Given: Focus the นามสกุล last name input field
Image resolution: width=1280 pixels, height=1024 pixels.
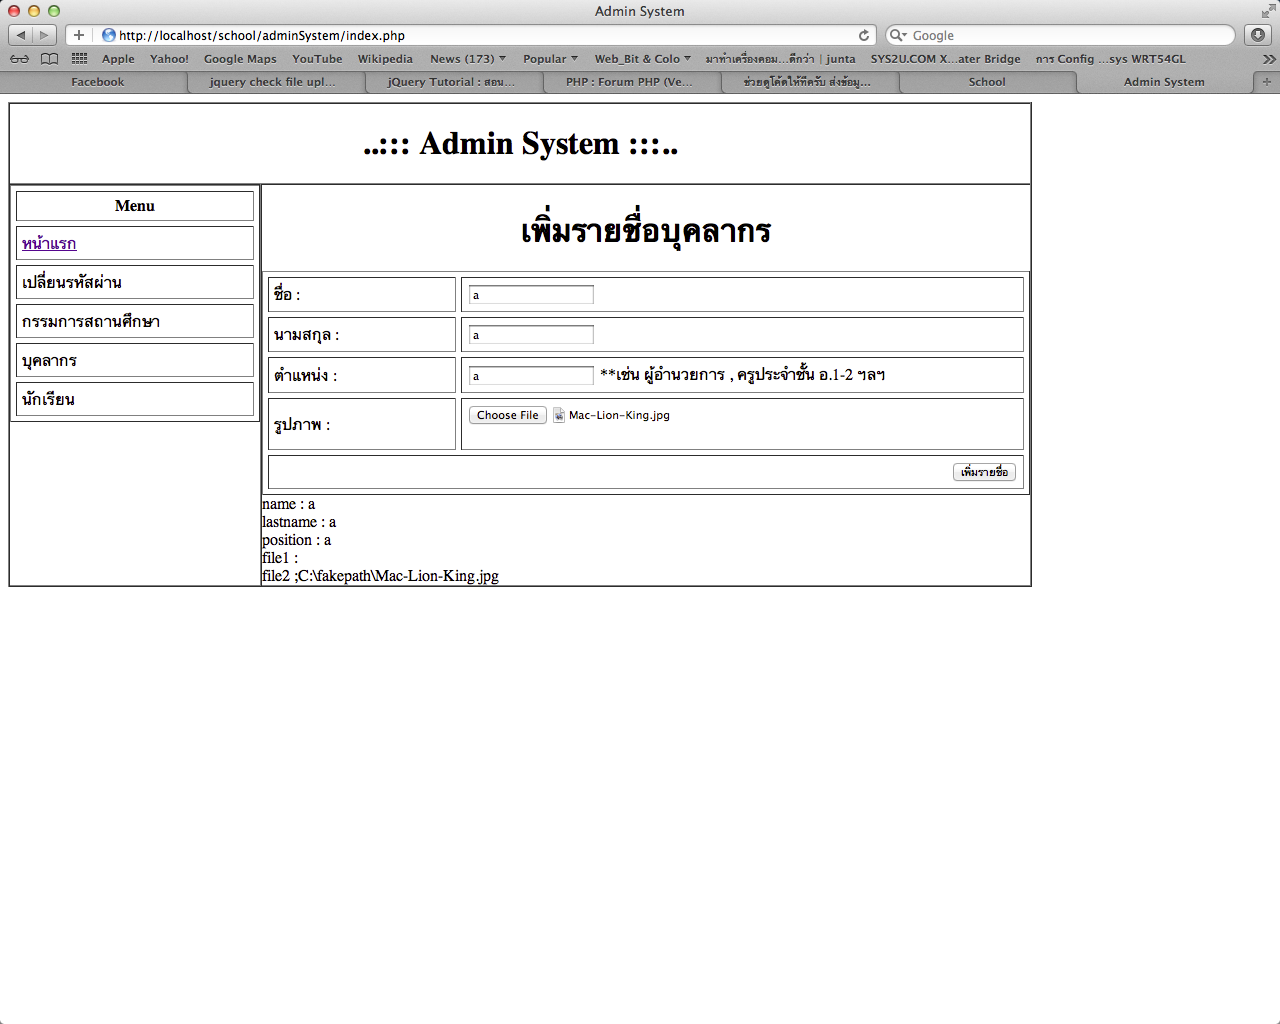Looking at the screenshot, I should click(531, 335).
